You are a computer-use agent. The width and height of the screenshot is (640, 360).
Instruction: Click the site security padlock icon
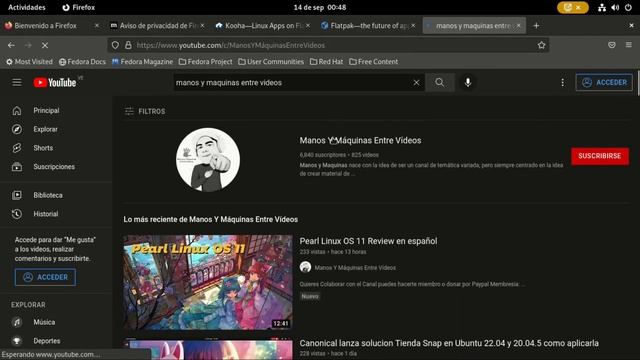[x=128, y=45]
